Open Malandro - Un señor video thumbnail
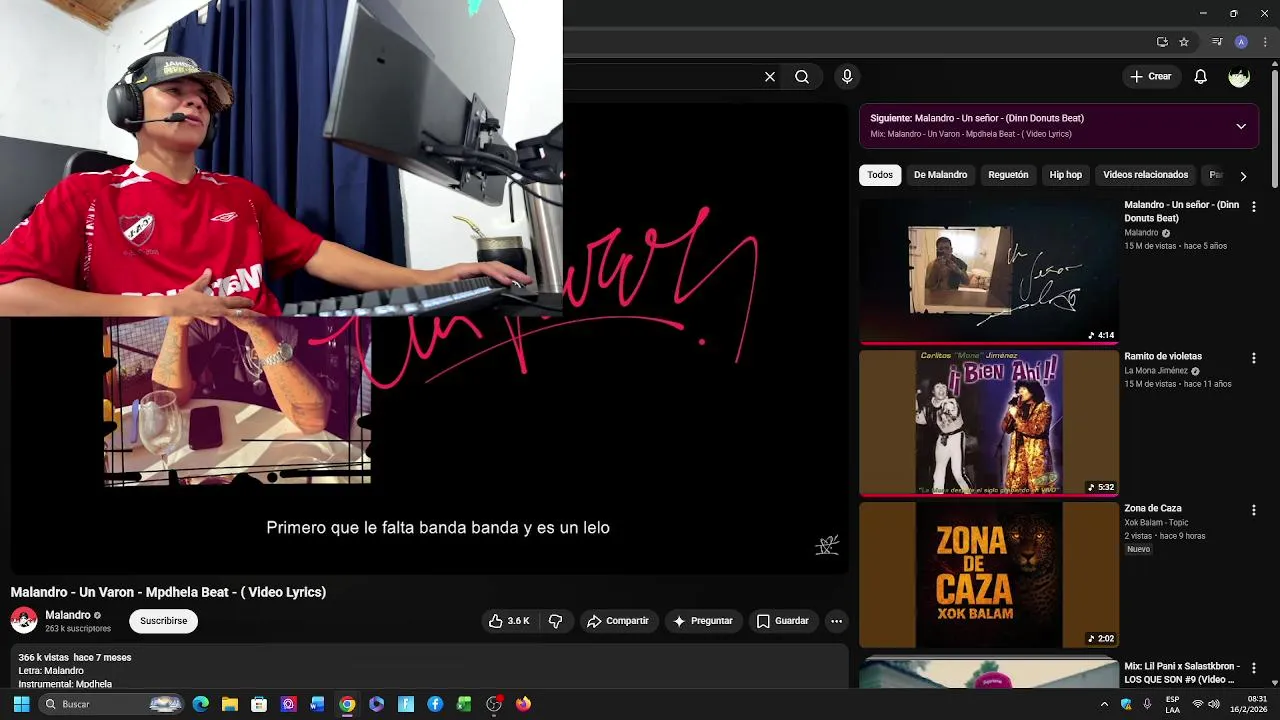Image resolution: width=1280 pixels, height=720 pixels. point(989,271)
